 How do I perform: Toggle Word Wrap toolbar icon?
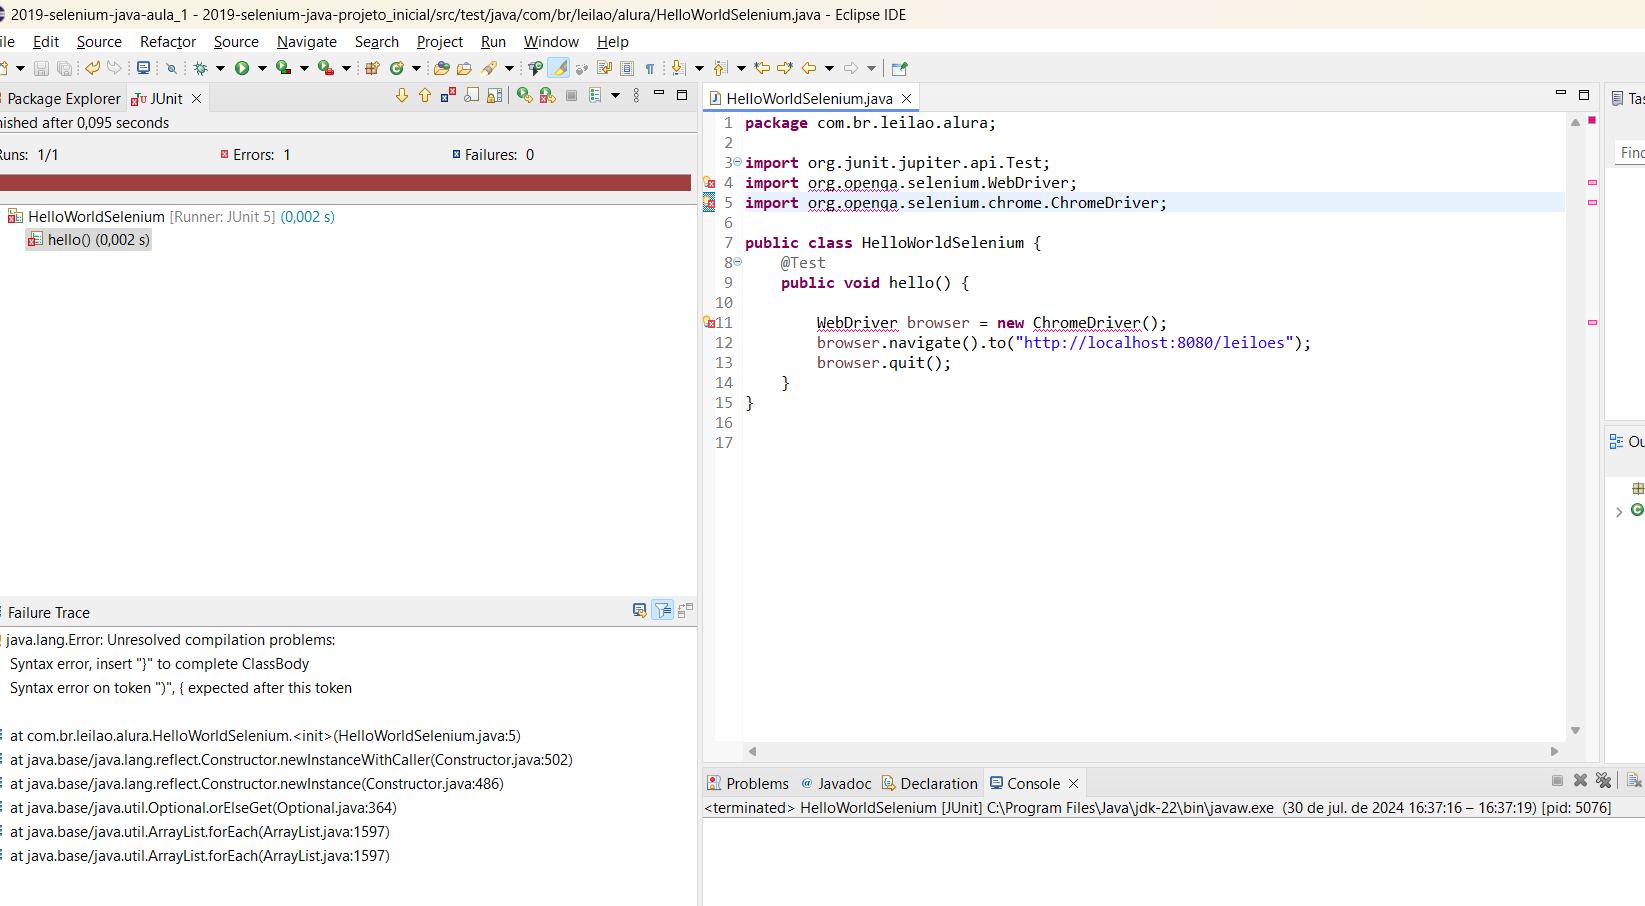pos(604,68)
